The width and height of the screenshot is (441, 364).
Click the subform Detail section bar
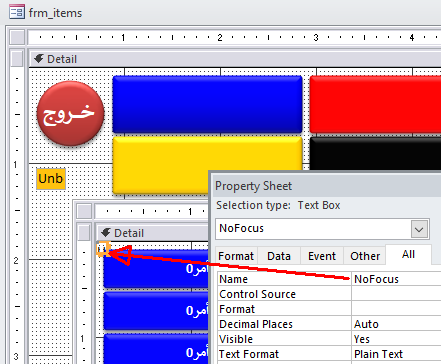click(153, 233)
